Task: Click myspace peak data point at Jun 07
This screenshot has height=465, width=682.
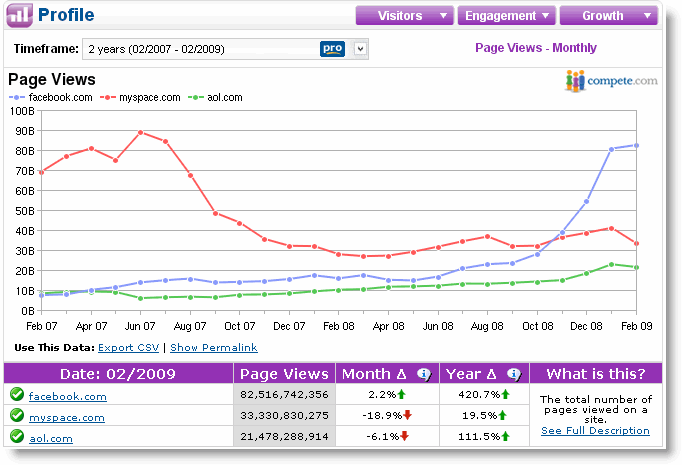Action: [140, 132]
